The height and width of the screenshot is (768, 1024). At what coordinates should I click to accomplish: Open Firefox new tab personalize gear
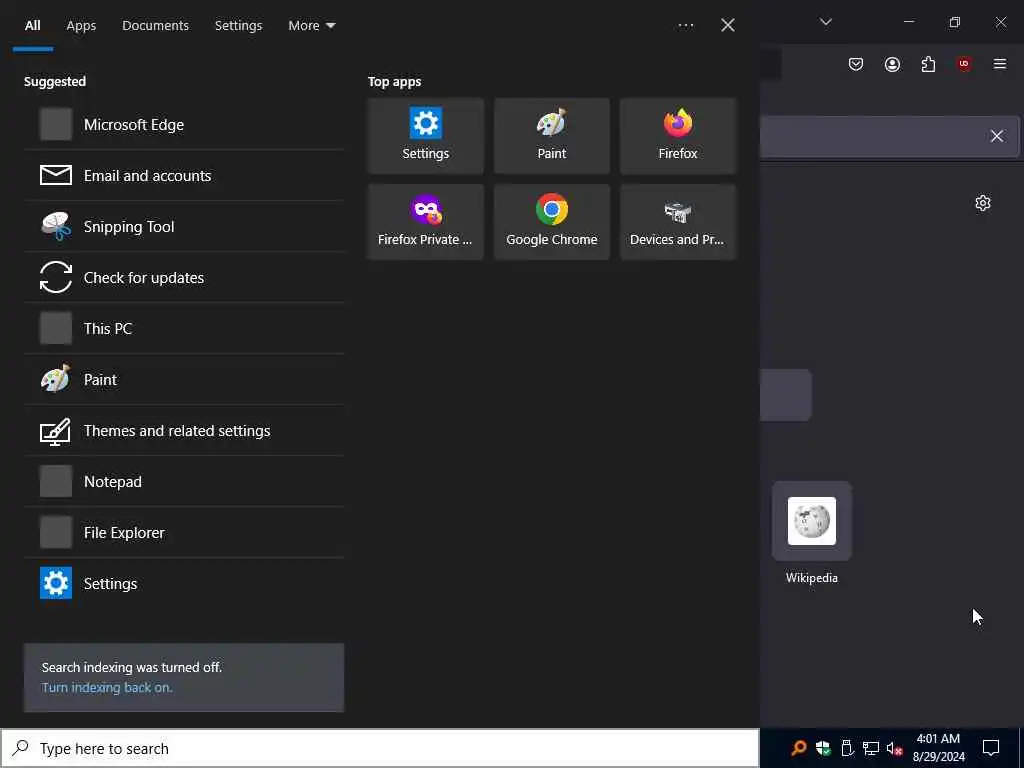click(x=983, y=203)
